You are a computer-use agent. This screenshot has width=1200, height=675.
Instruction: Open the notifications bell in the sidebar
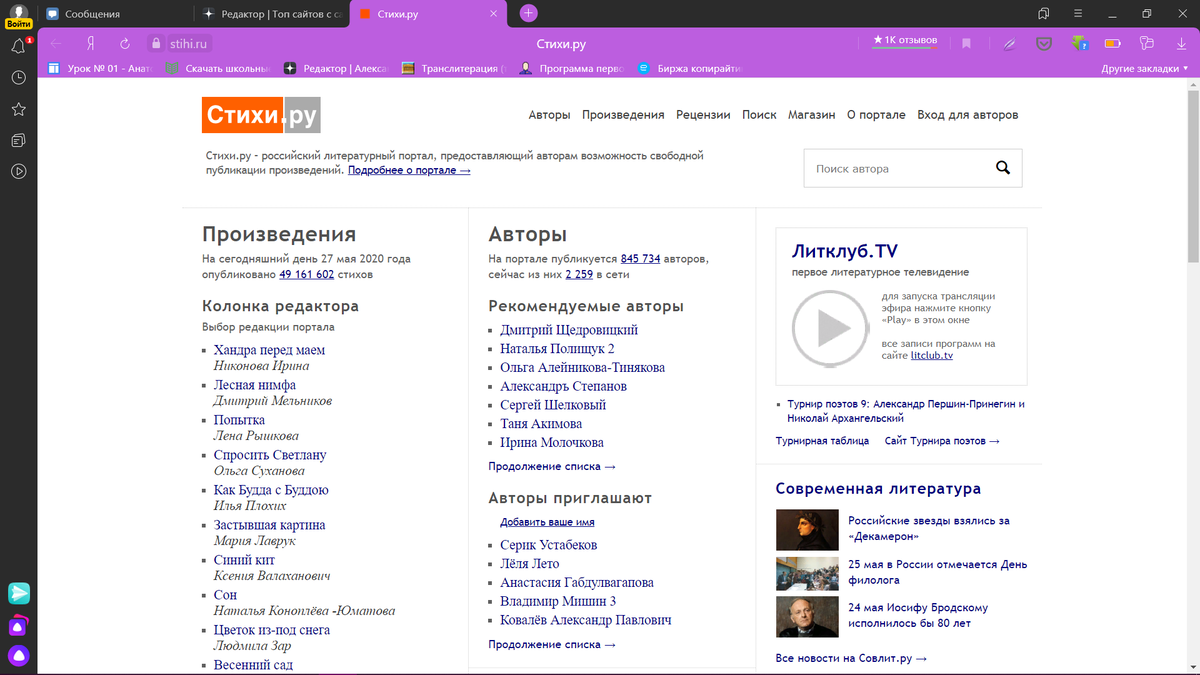pyautogui.click(x=18, y=46)
